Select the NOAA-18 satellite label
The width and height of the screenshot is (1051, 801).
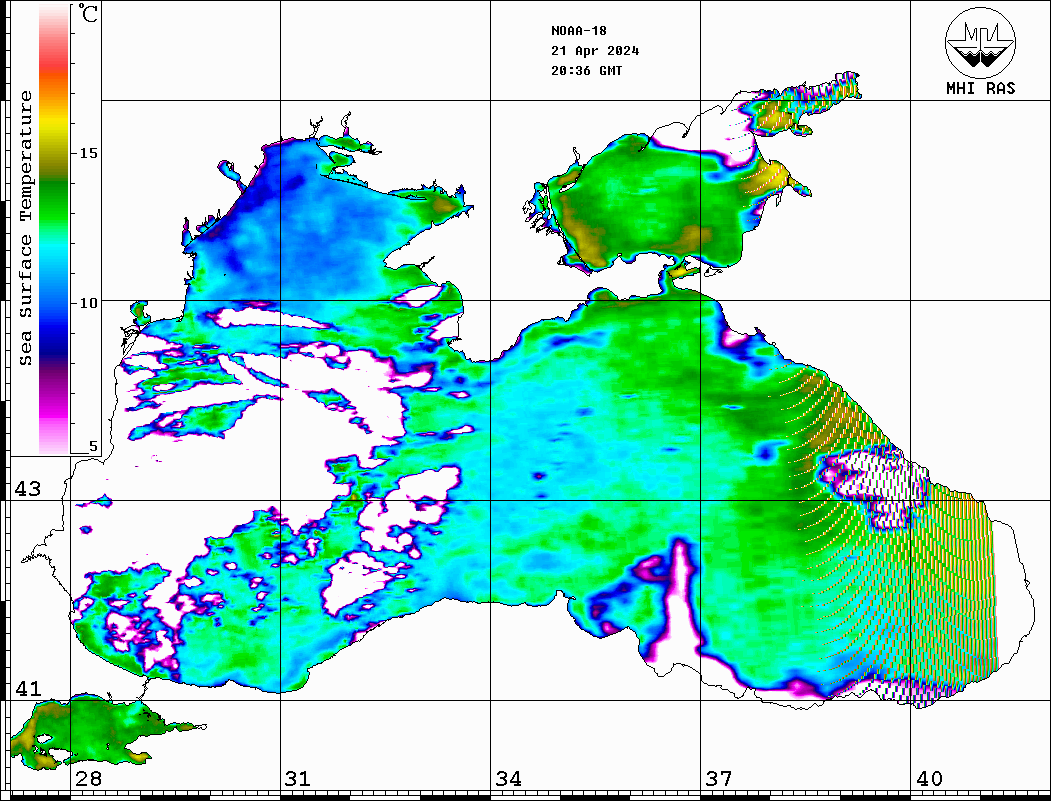[578, 30]
